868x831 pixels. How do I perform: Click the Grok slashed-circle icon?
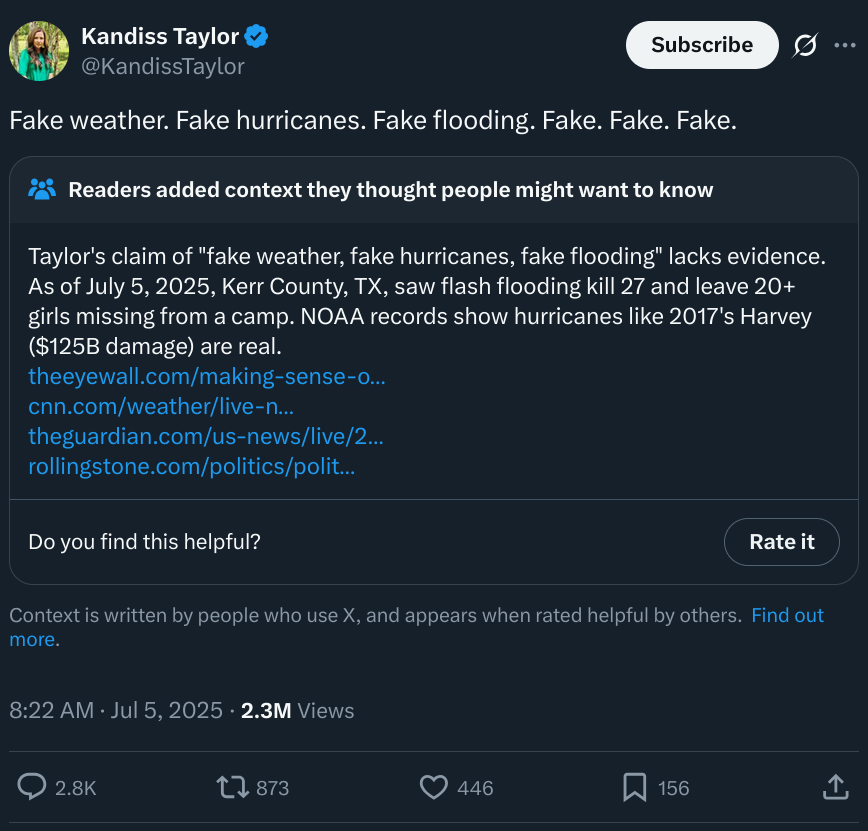(805, 45)
